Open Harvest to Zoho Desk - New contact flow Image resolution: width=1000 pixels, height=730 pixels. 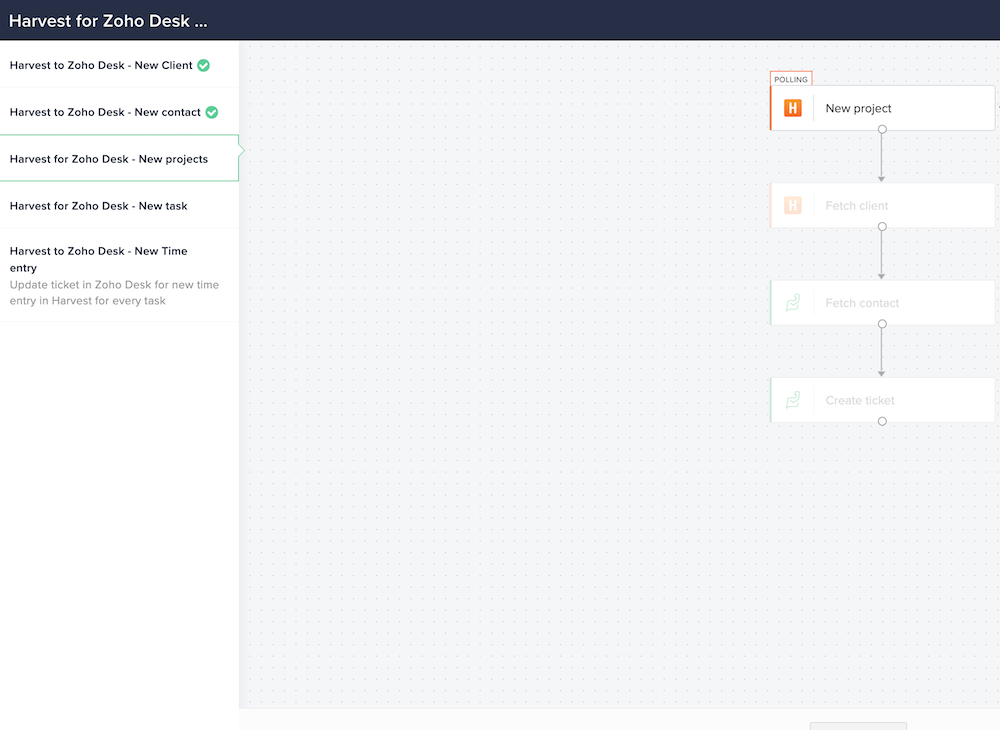119,112
